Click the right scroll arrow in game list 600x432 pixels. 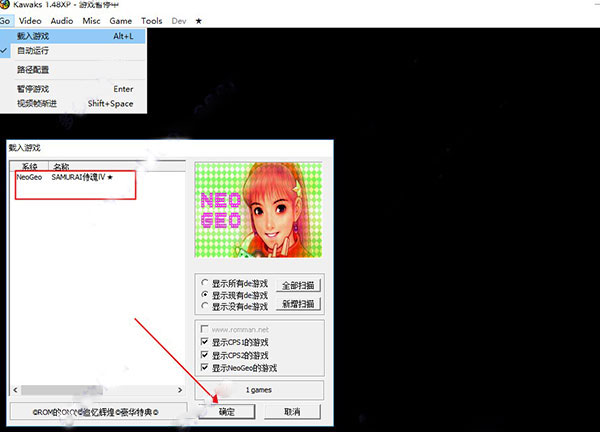pos(180,390)
